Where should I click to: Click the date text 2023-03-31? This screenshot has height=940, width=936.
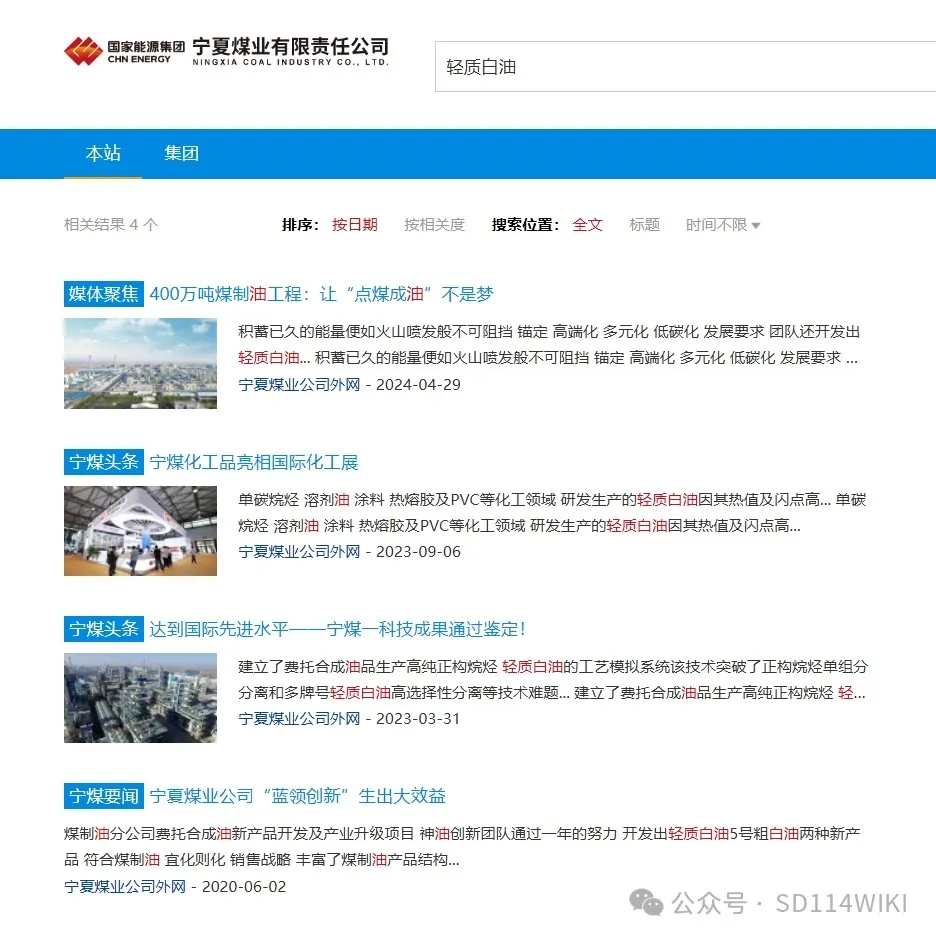click(418, 718)
